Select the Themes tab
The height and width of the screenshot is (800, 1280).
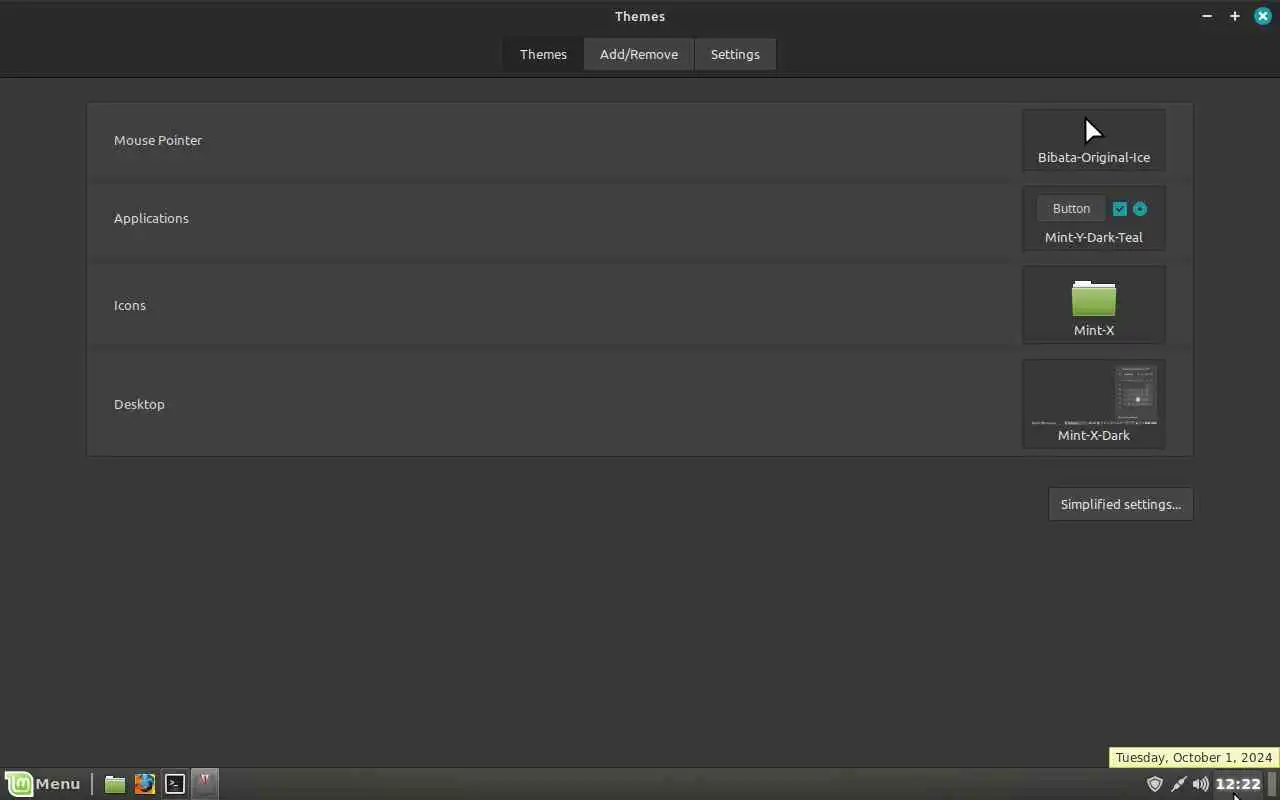coord(543,54)
